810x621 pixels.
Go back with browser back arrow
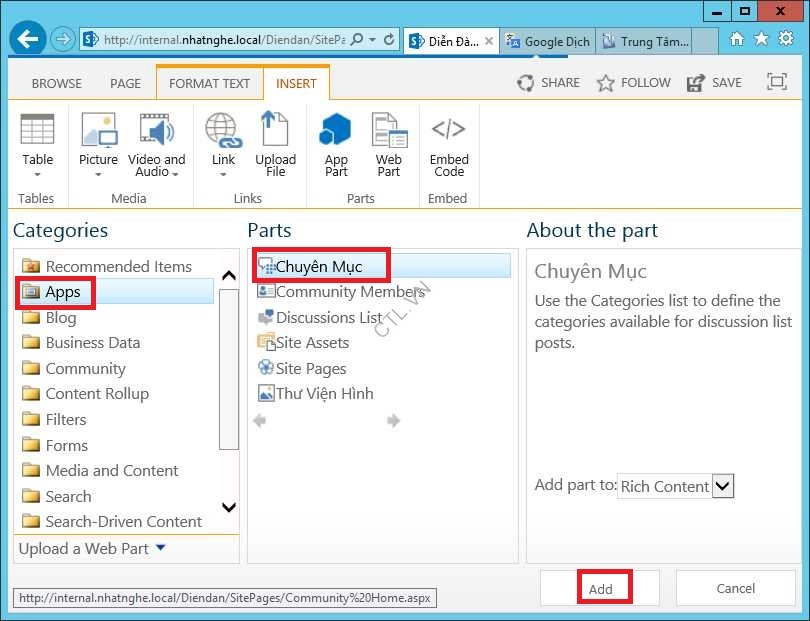28,39
